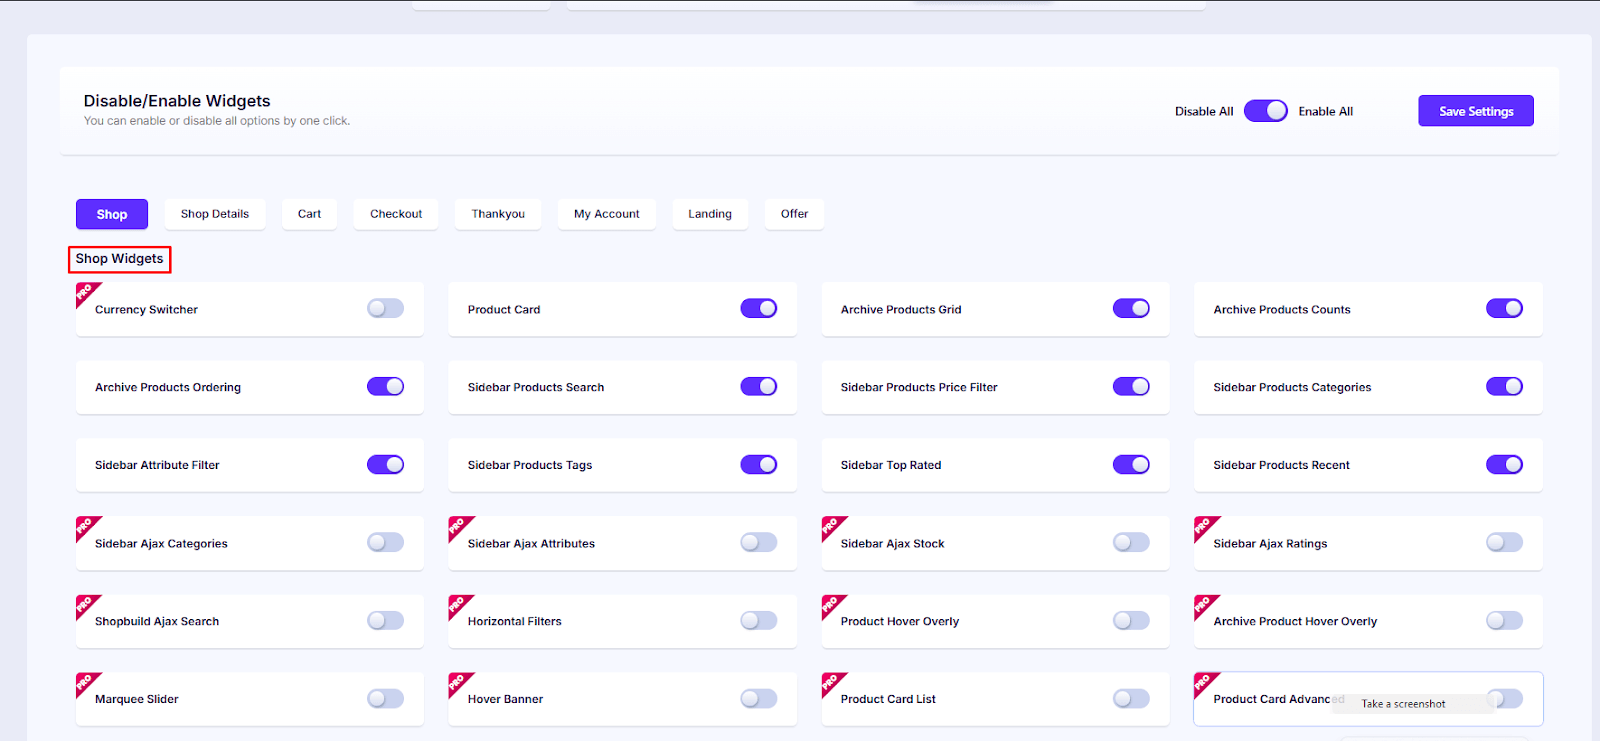The height and width of the screenshot is (741, 1600).
Task: Click the PRO badge on Currency Switcher
Action: pos(86,293)
